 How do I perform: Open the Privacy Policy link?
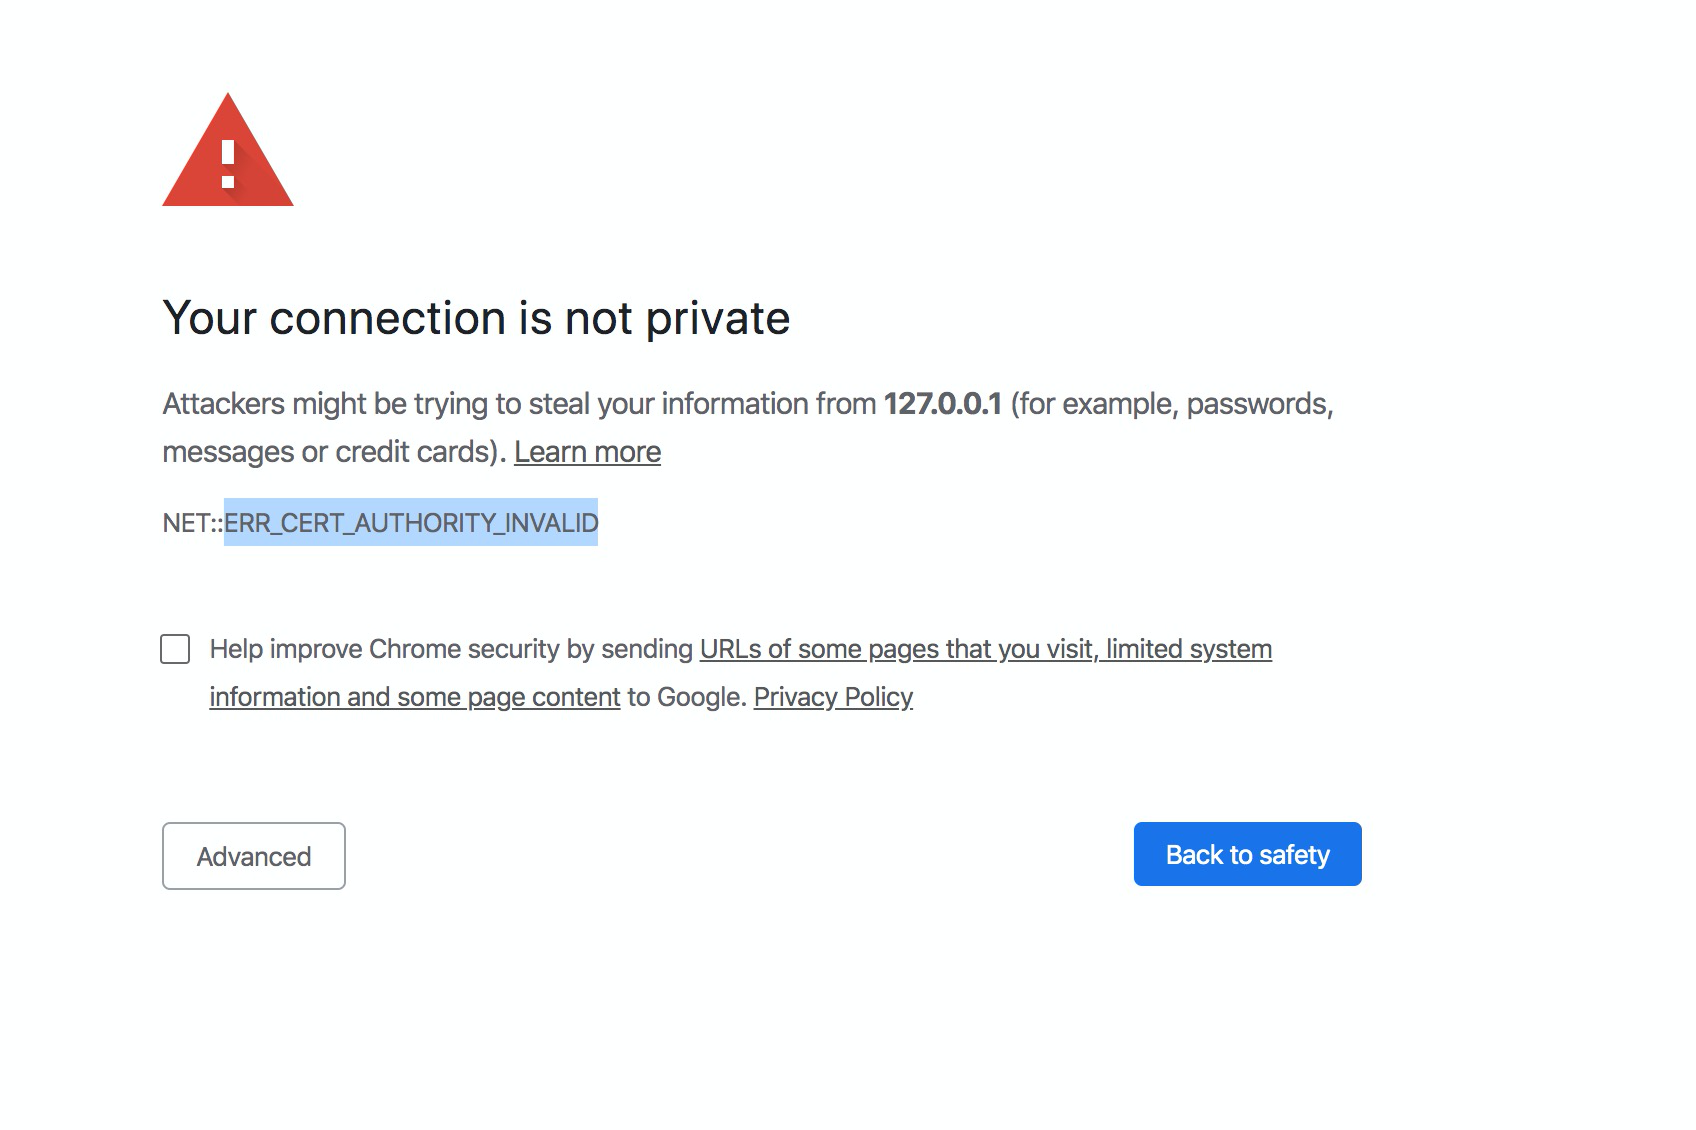point(833,697)
